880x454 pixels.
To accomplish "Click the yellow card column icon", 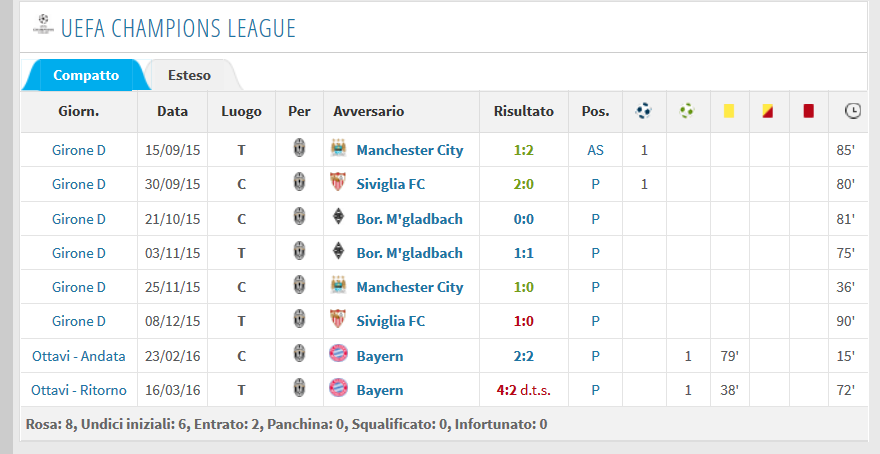I will click(x=729, y=111).
